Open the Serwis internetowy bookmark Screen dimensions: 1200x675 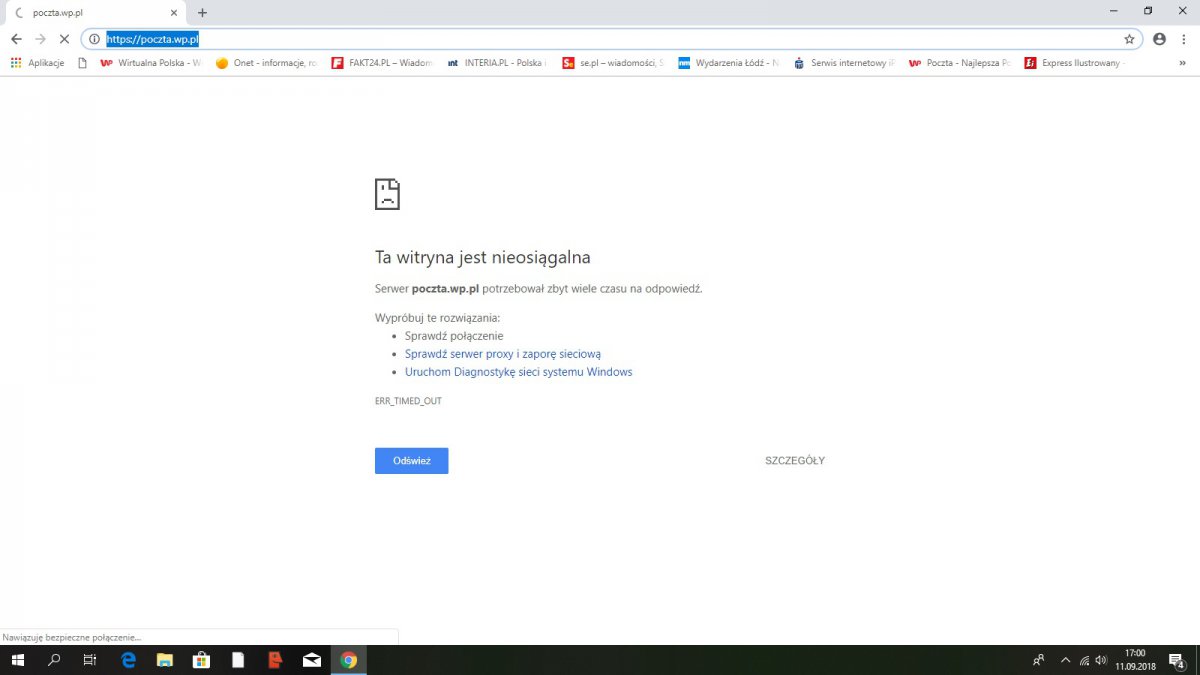click(844, 63)
